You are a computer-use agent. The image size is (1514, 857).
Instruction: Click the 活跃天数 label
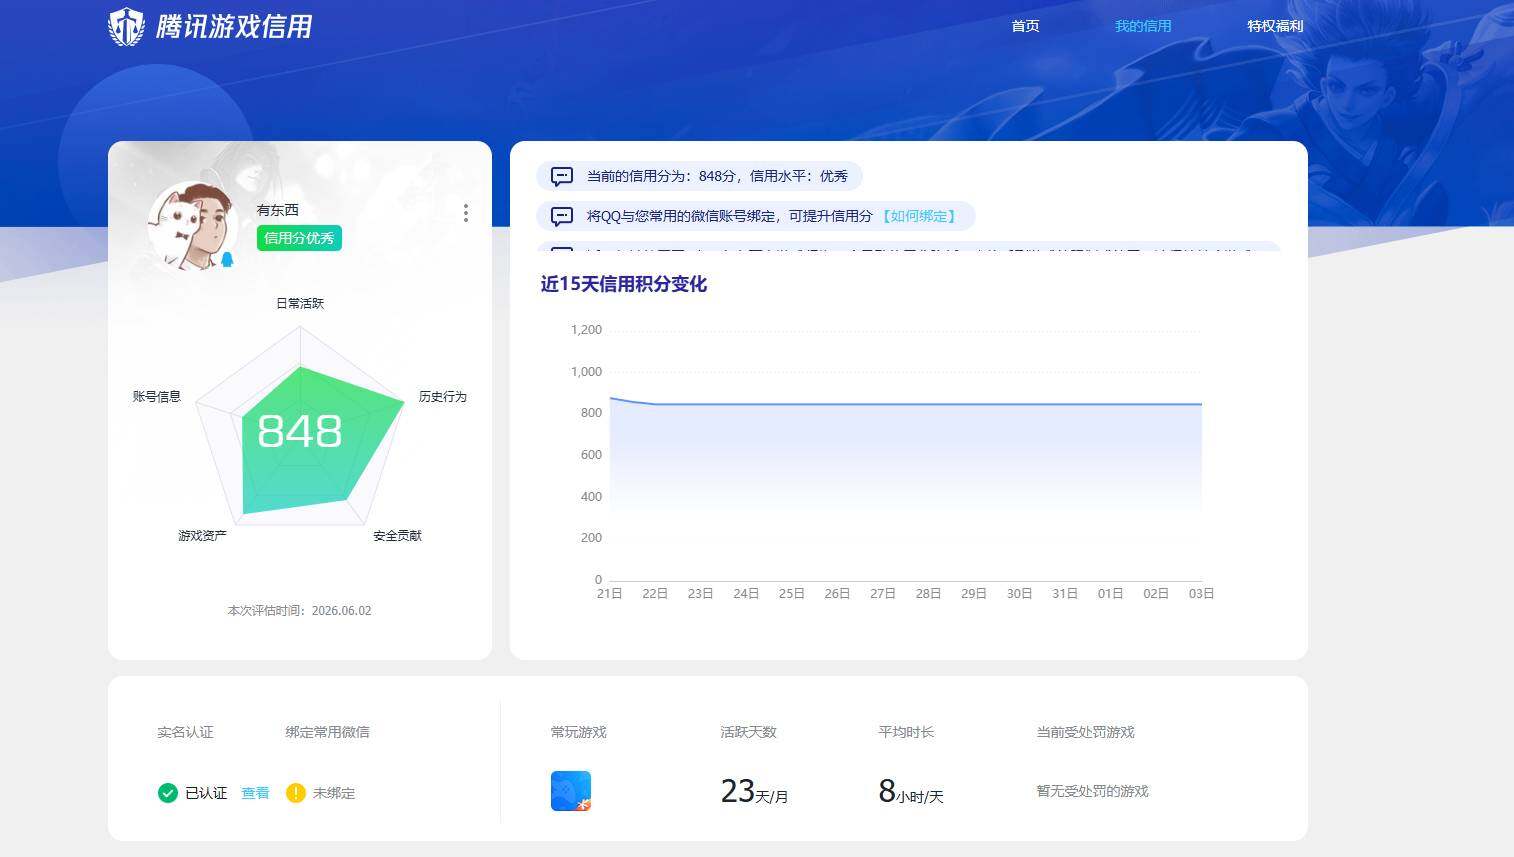[748, 732]
